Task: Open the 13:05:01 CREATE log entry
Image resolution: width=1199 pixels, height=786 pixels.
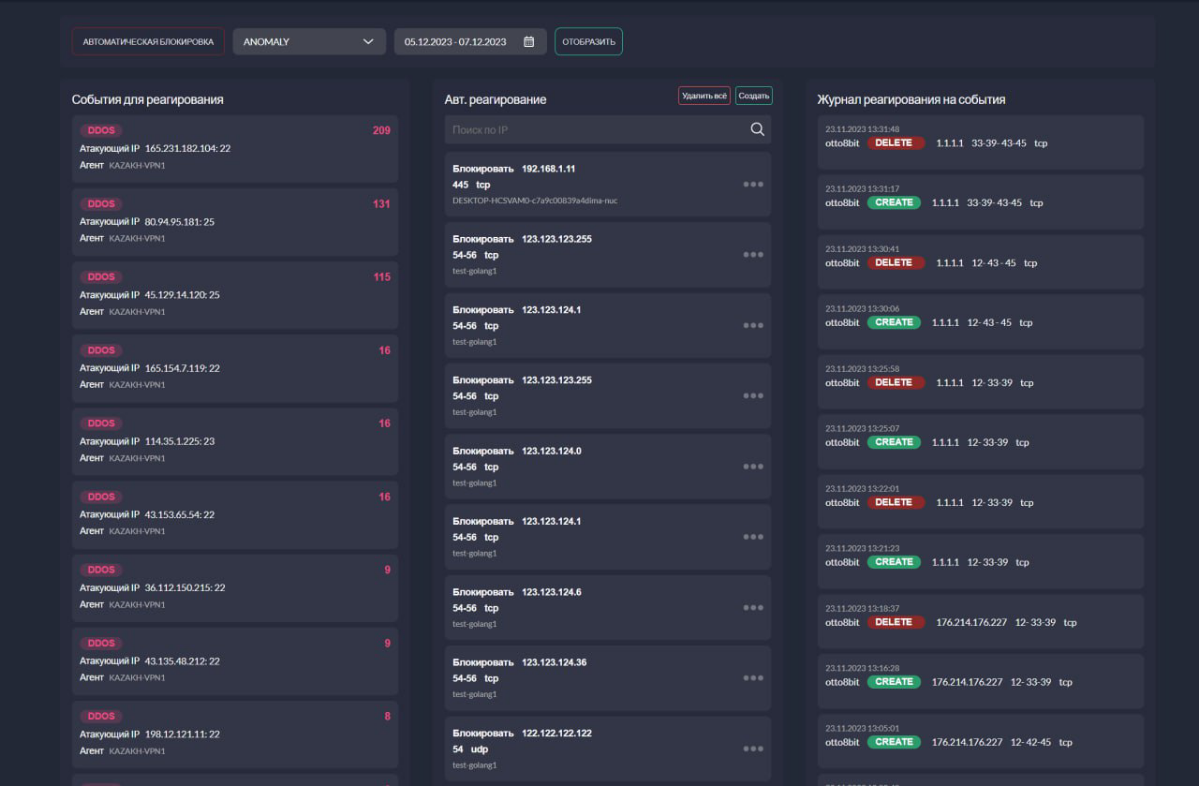Action: (980, 741)
